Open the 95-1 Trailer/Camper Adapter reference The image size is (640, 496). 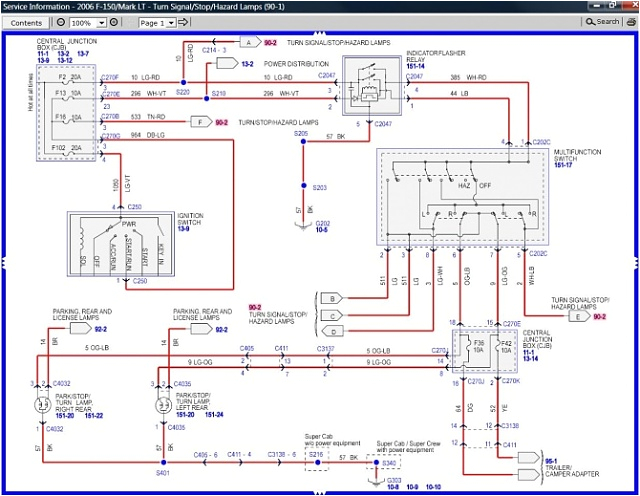pyautogui.click(x=551, y=461)
